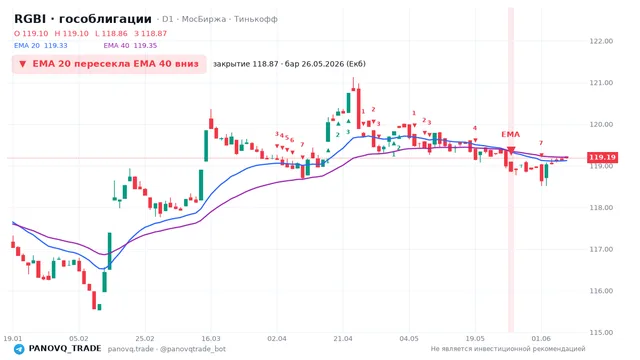Image resolution: width=640 pixels, height=360 pixels.
Task: Click the "EMA 20 пересекла EMA 40 вниз" alert badge
Action: [x=109, y=64]
